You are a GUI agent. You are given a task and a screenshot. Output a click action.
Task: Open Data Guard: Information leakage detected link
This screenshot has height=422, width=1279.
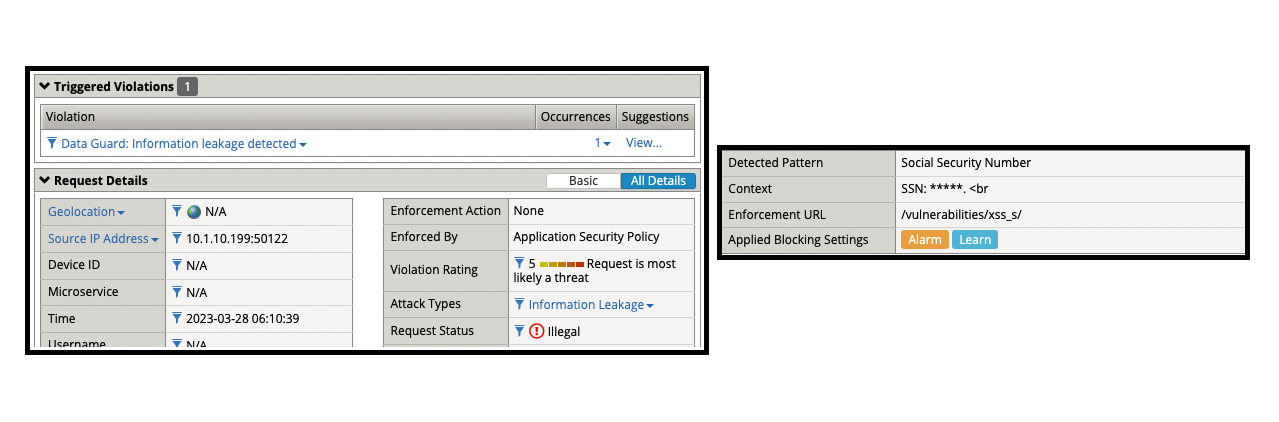click(179, 143)
